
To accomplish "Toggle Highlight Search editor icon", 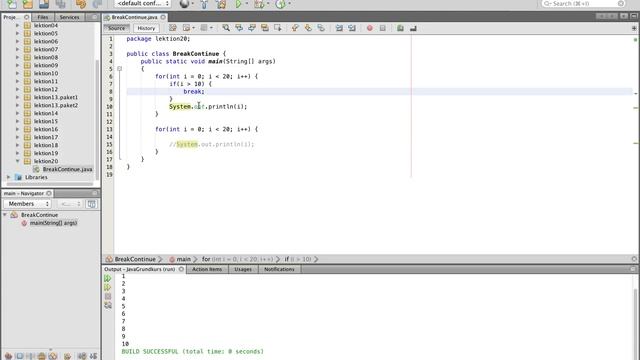I will click(x=265, y=28).
